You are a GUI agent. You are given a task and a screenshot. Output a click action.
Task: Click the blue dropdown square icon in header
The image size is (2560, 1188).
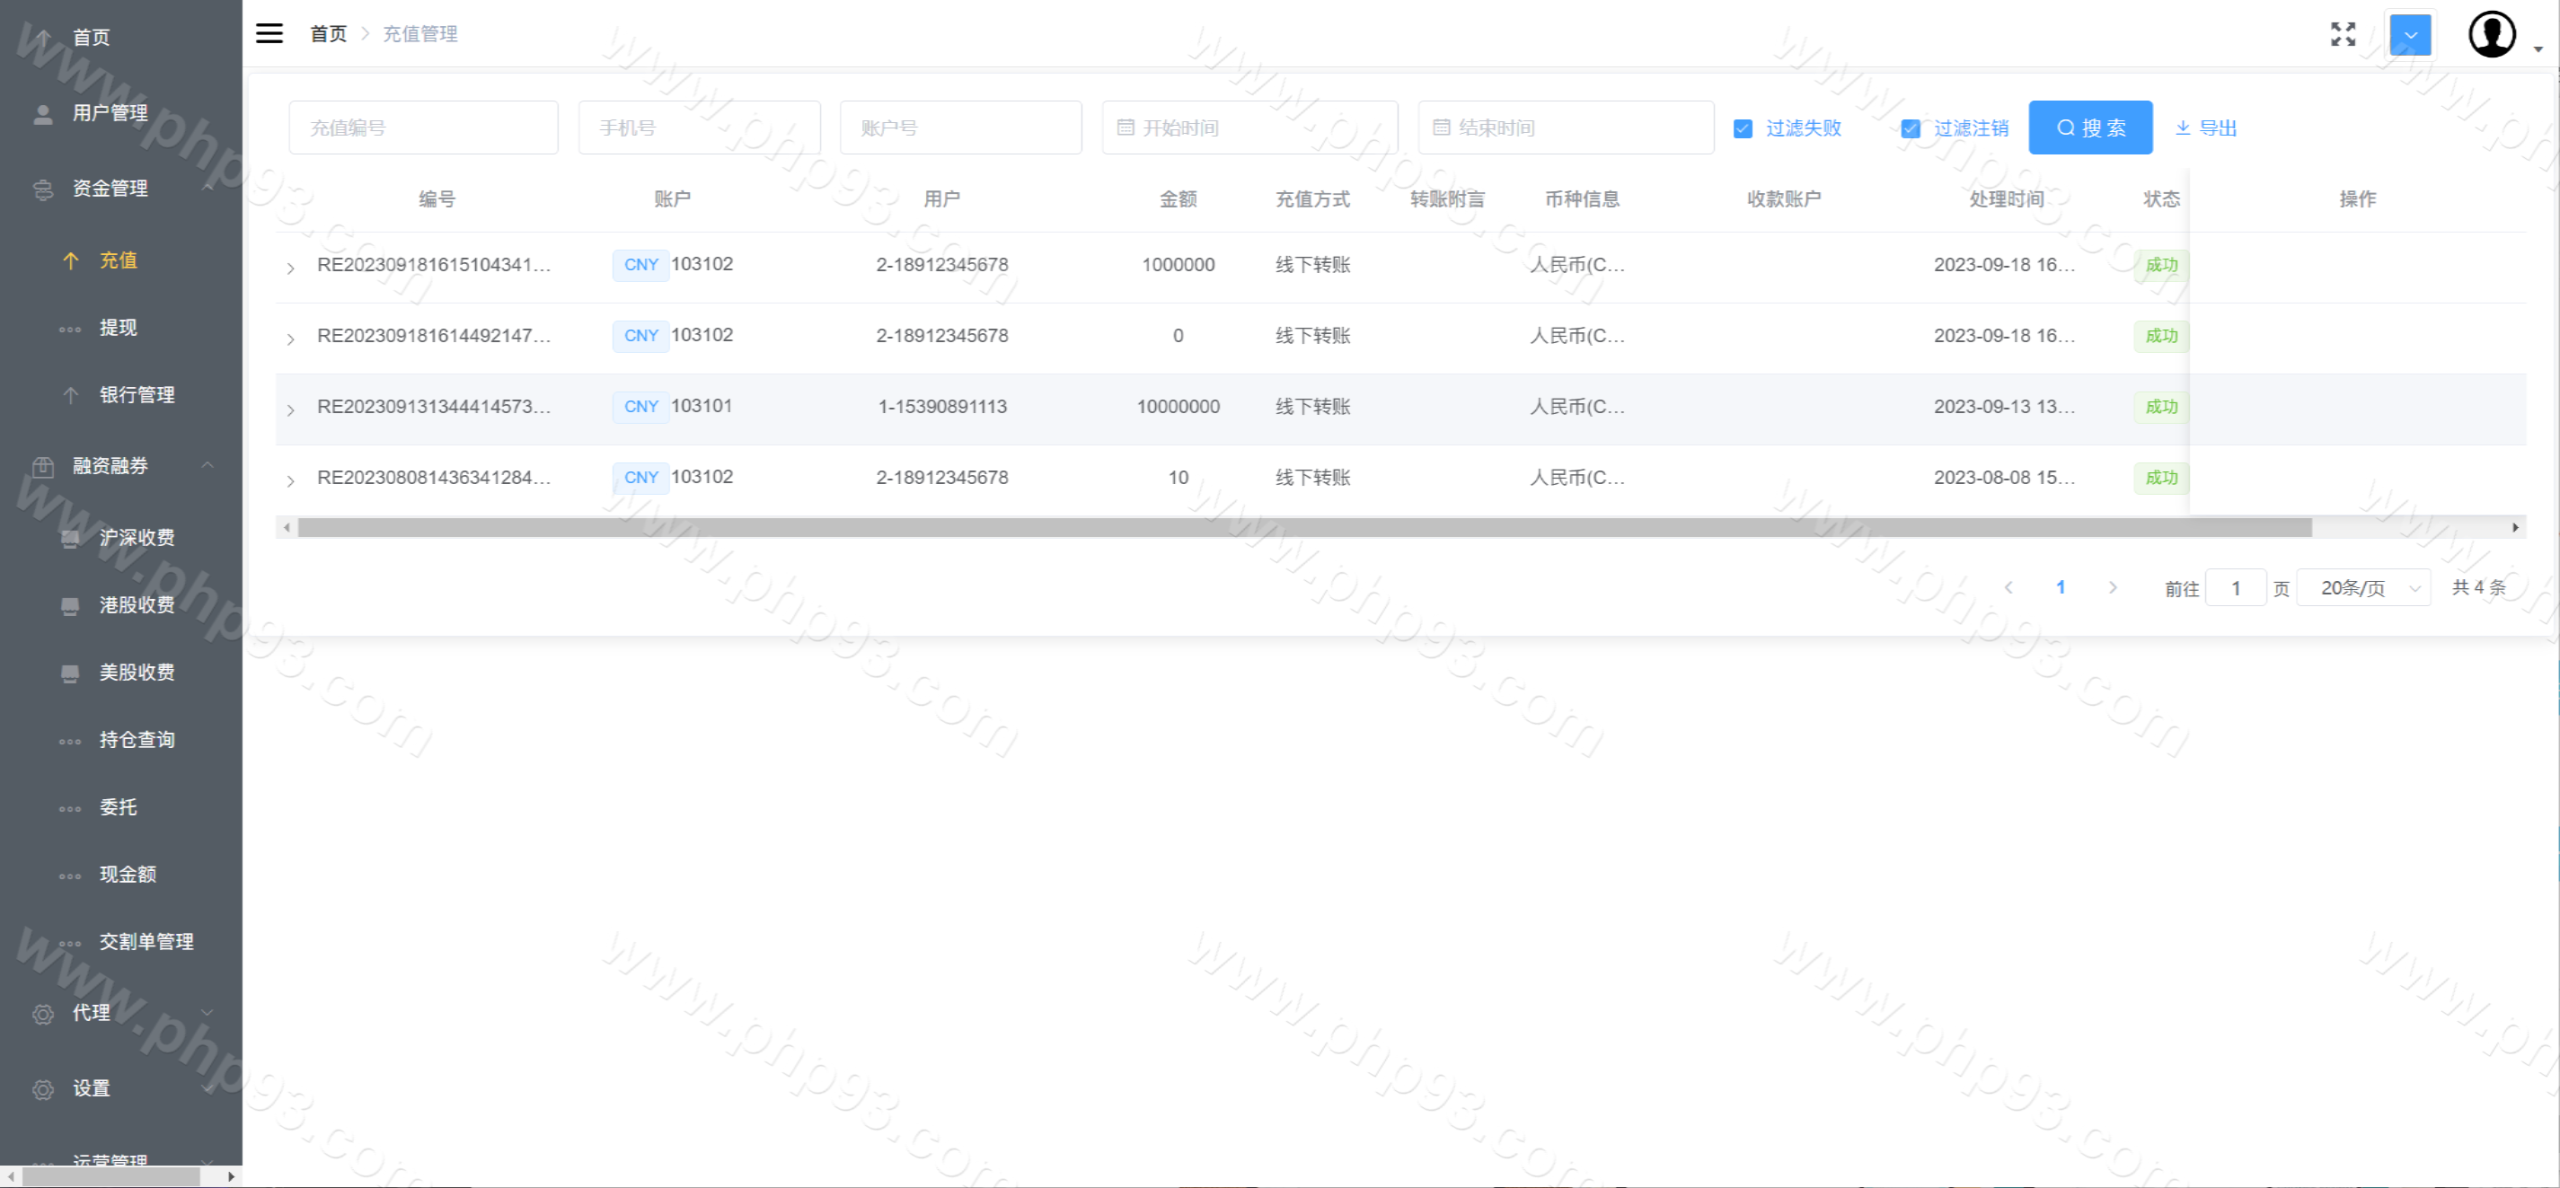tap(2410, 35)
